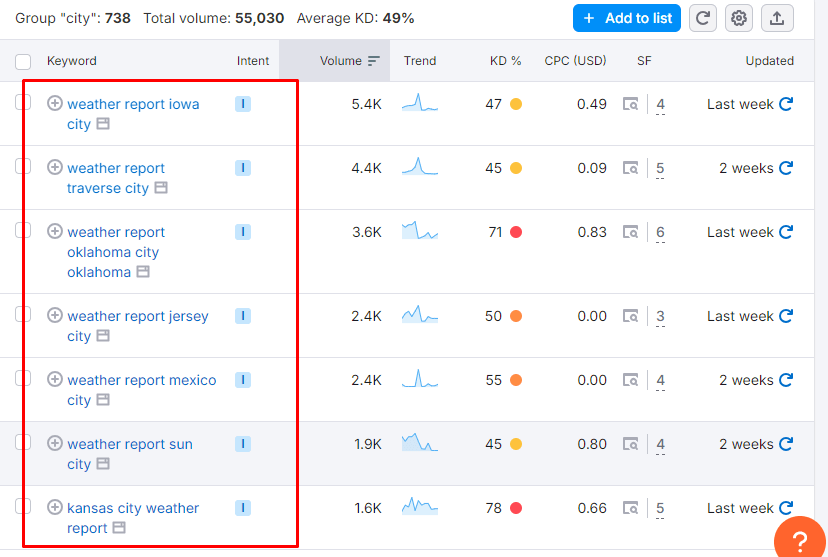Click the trend sparkline for kansas city

[x=420, y=506]
